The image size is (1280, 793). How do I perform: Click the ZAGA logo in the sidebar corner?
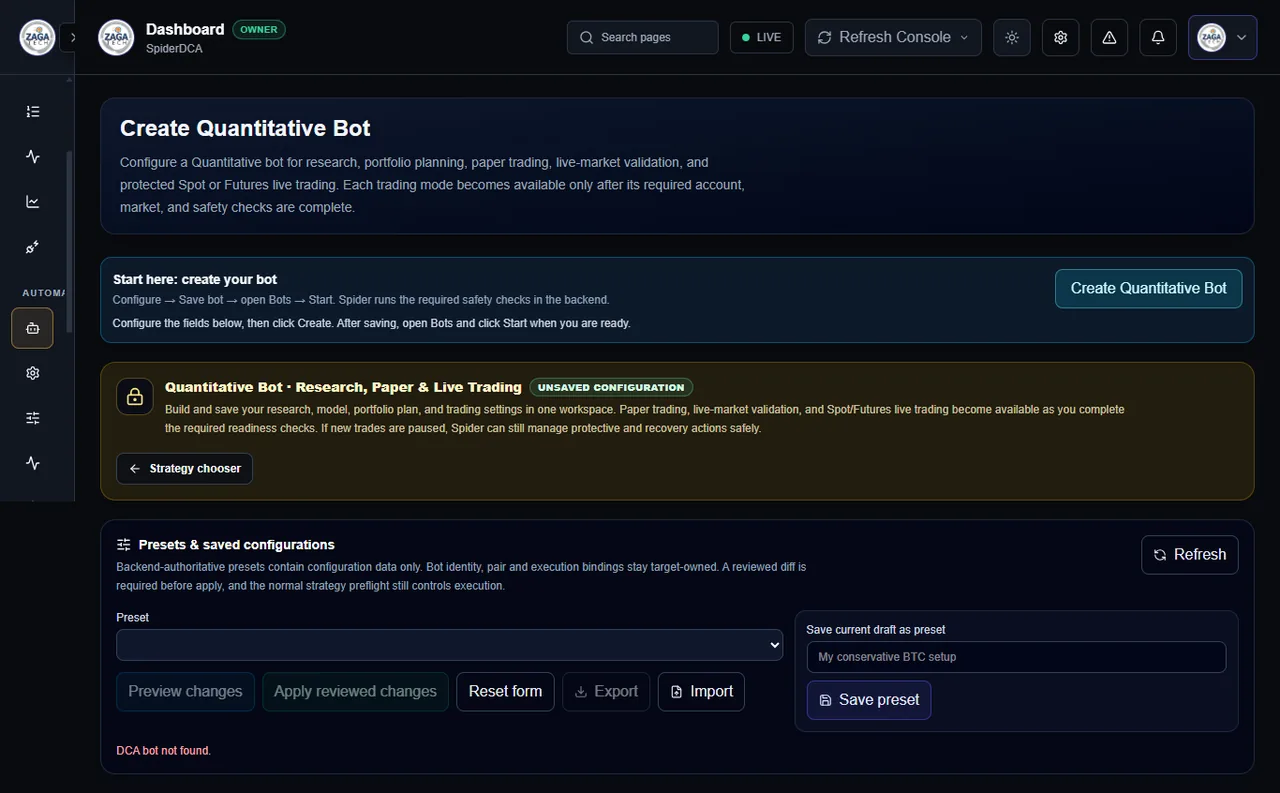click(x=37, y=37)
